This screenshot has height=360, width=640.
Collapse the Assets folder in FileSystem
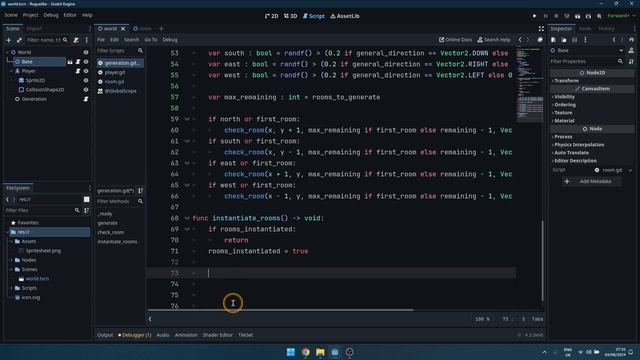pos(11,242)
